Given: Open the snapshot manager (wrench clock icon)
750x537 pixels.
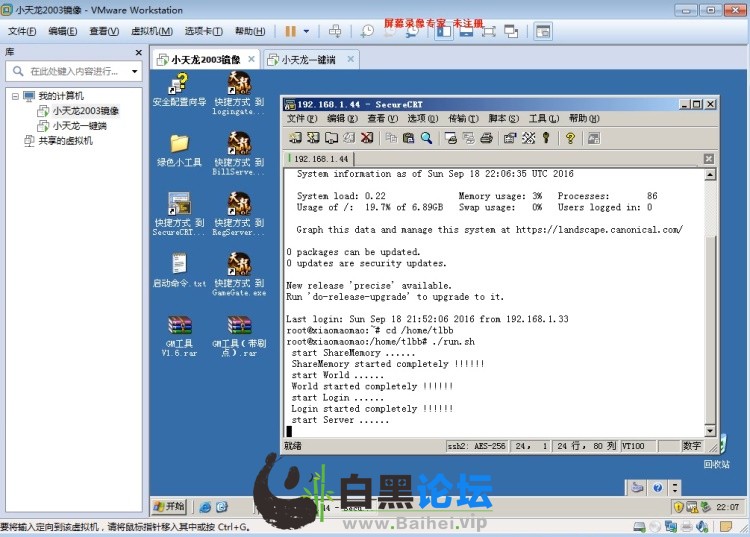Looking at the screenshot, I should 412,32.
